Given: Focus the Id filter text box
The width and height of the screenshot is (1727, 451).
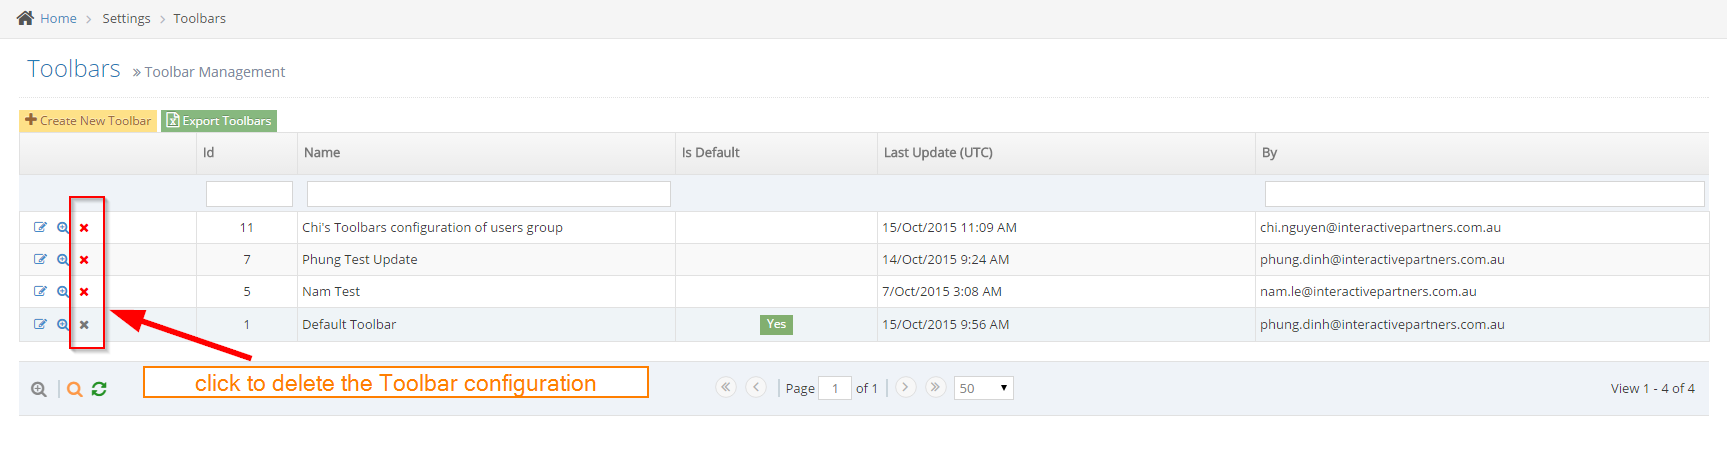Looking at the screenshot, I should point(249,194).
